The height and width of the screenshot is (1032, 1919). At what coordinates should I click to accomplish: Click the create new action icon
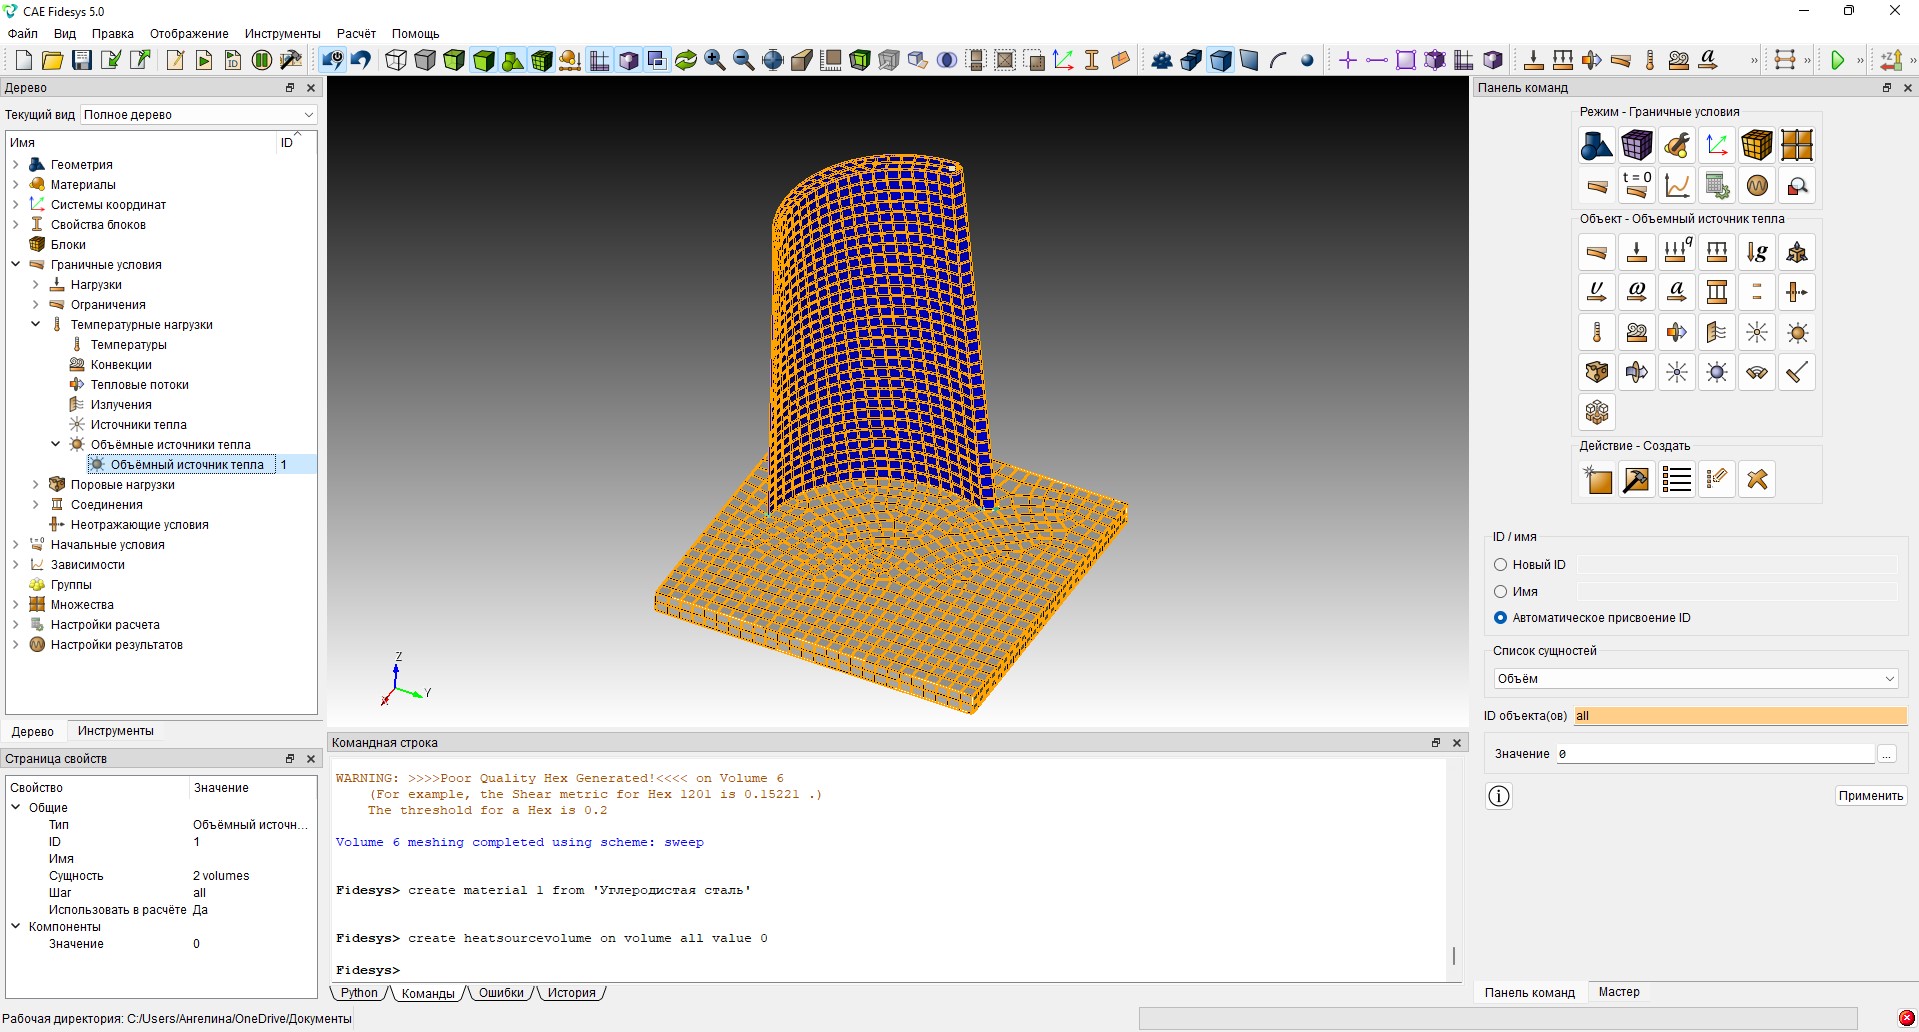pos(1597,479)
